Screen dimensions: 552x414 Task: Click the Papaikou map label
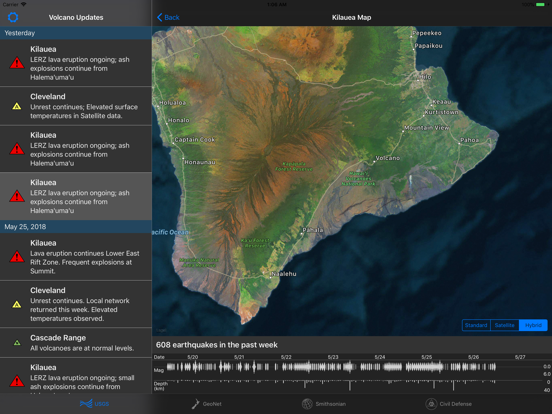pyautogui.click(x=428, y=46)
